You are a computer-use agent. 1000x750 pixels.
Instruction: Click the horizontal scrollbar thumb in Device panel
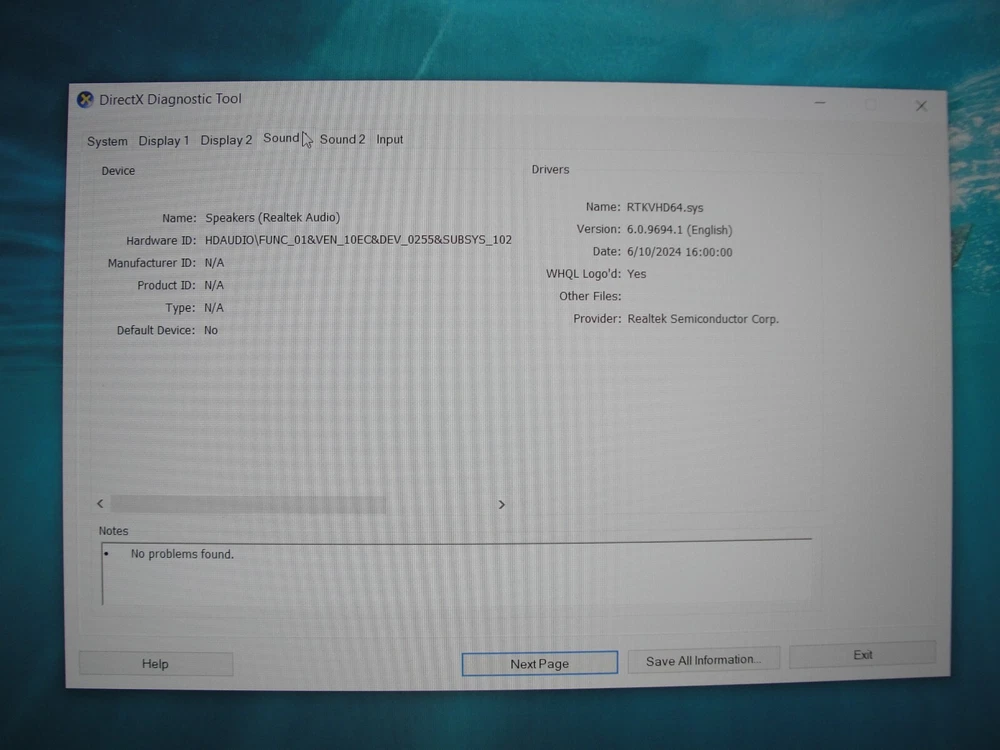248,504
